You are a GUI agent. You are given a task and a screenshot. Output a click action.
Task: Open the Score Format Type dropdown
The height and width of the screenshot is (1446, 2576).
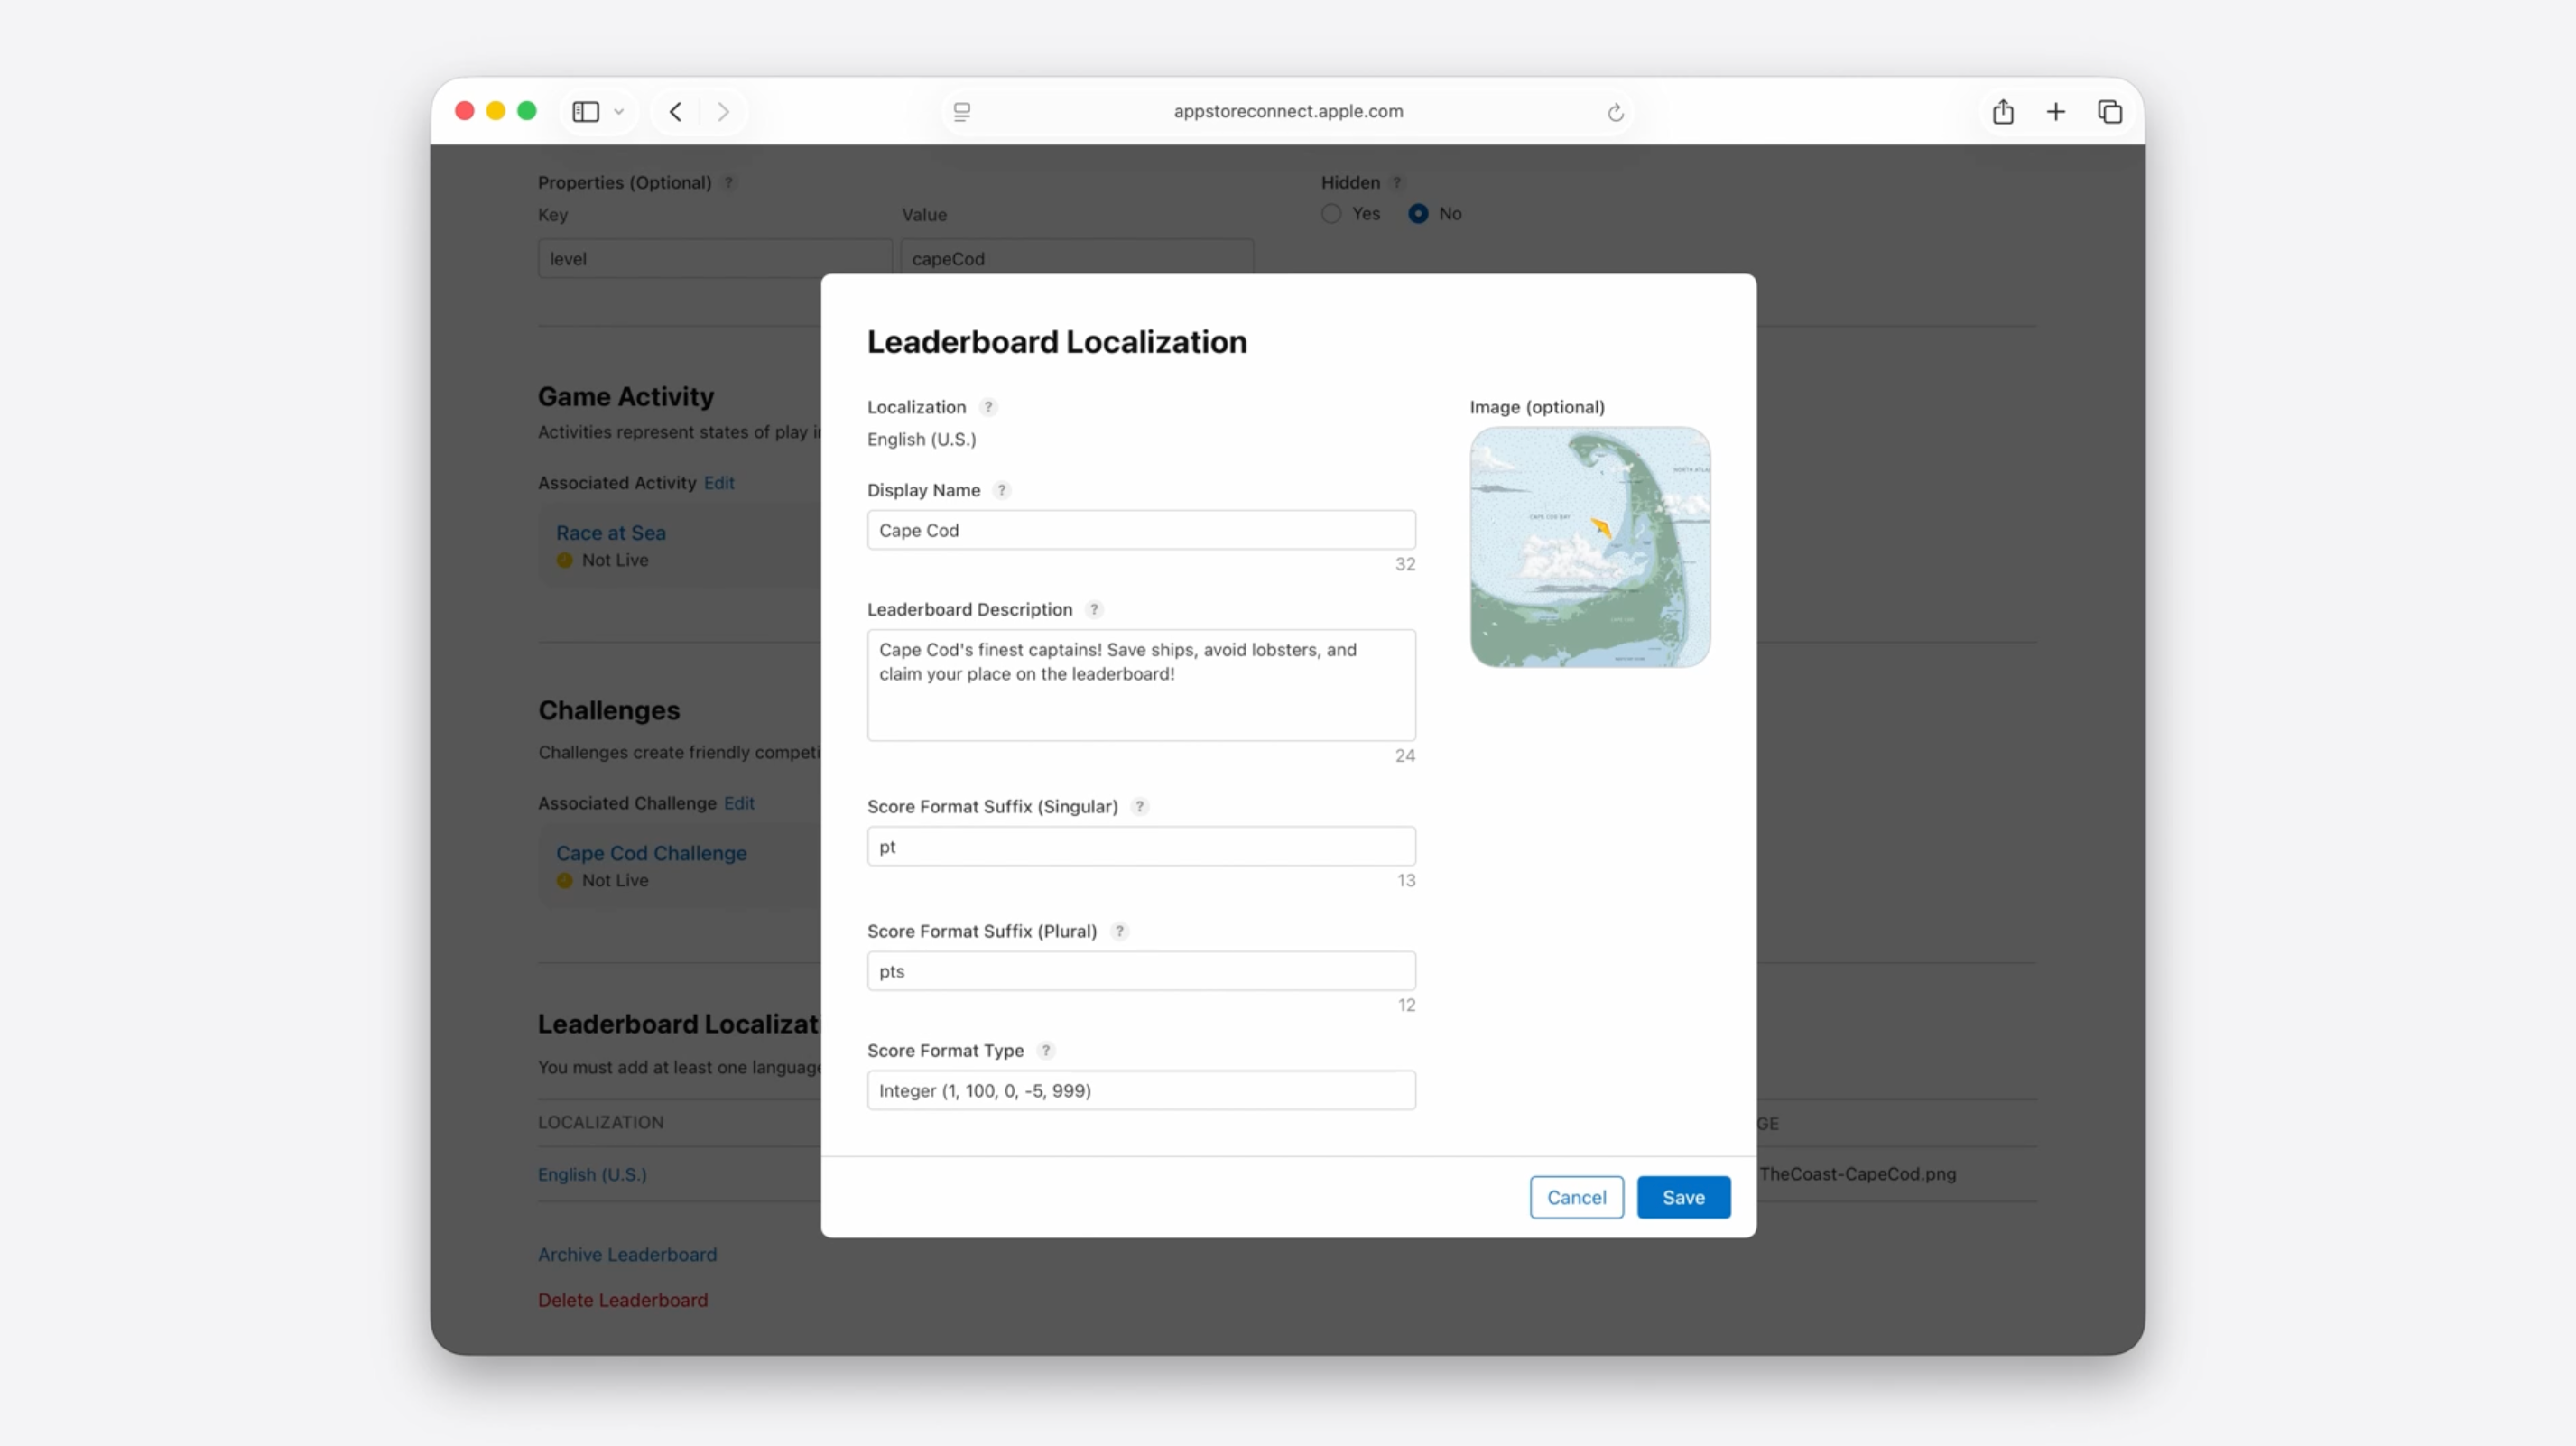click(1141, 1090)
